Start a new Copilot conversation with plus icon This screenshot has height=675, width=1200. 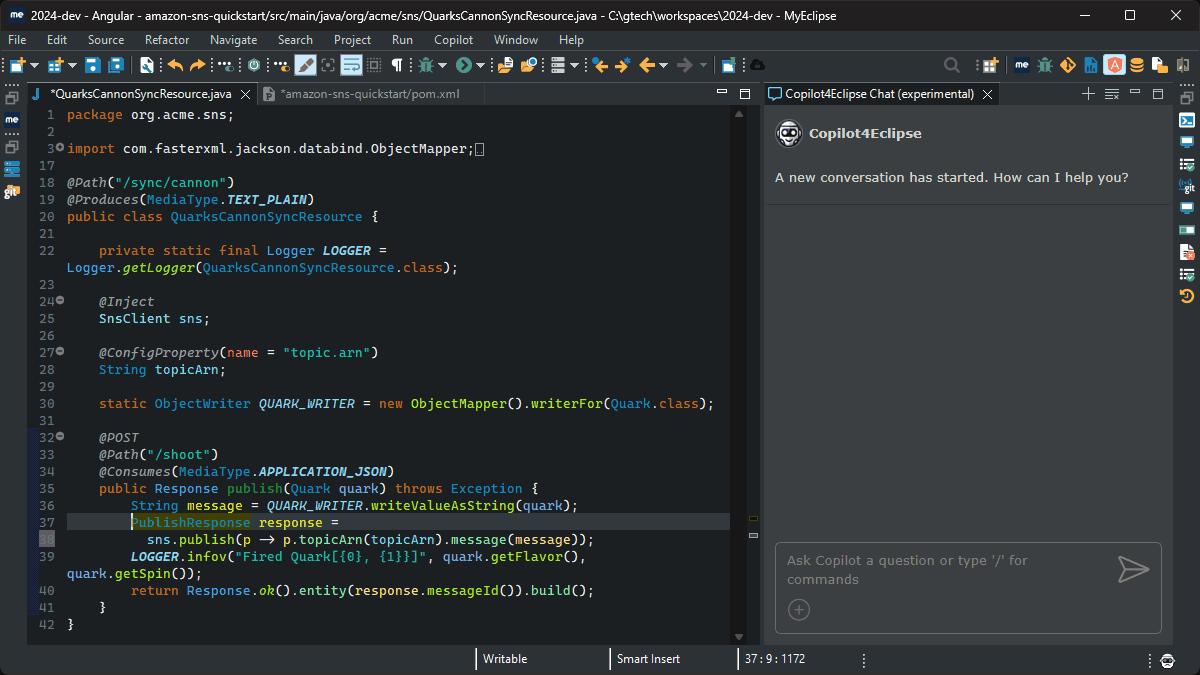pos(1088,94)
